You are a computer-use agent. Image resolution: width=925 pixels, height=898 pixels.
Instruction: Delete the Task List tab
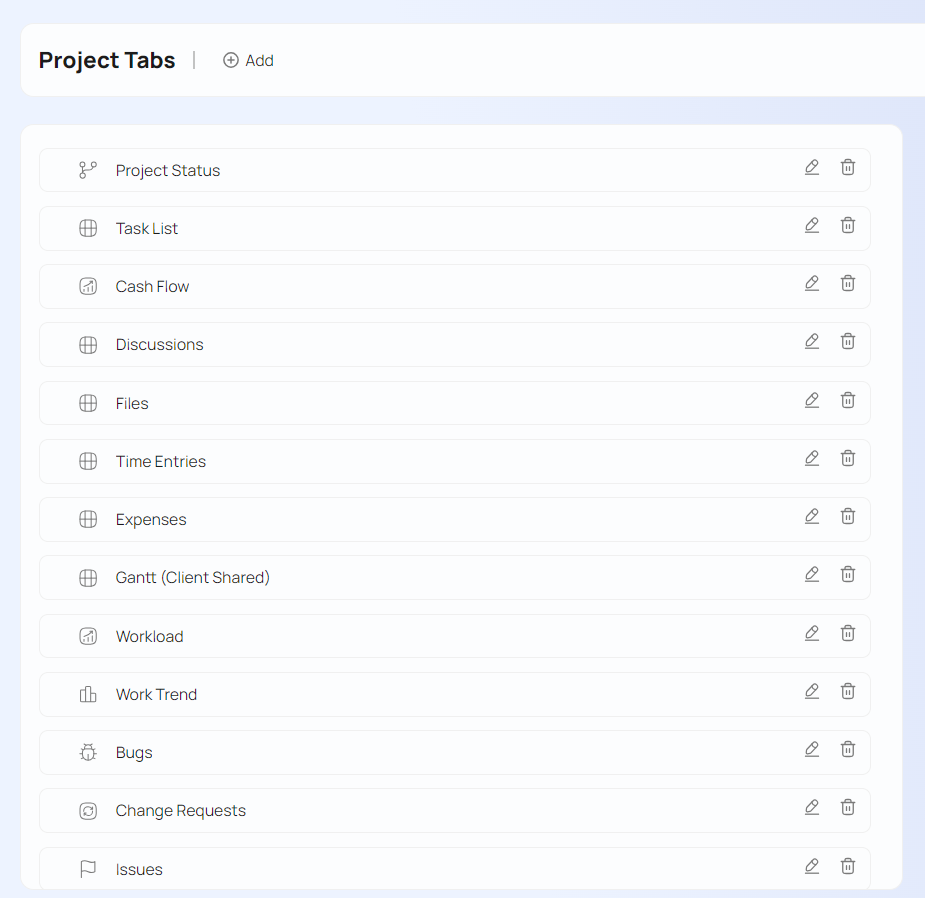[848, 226]
